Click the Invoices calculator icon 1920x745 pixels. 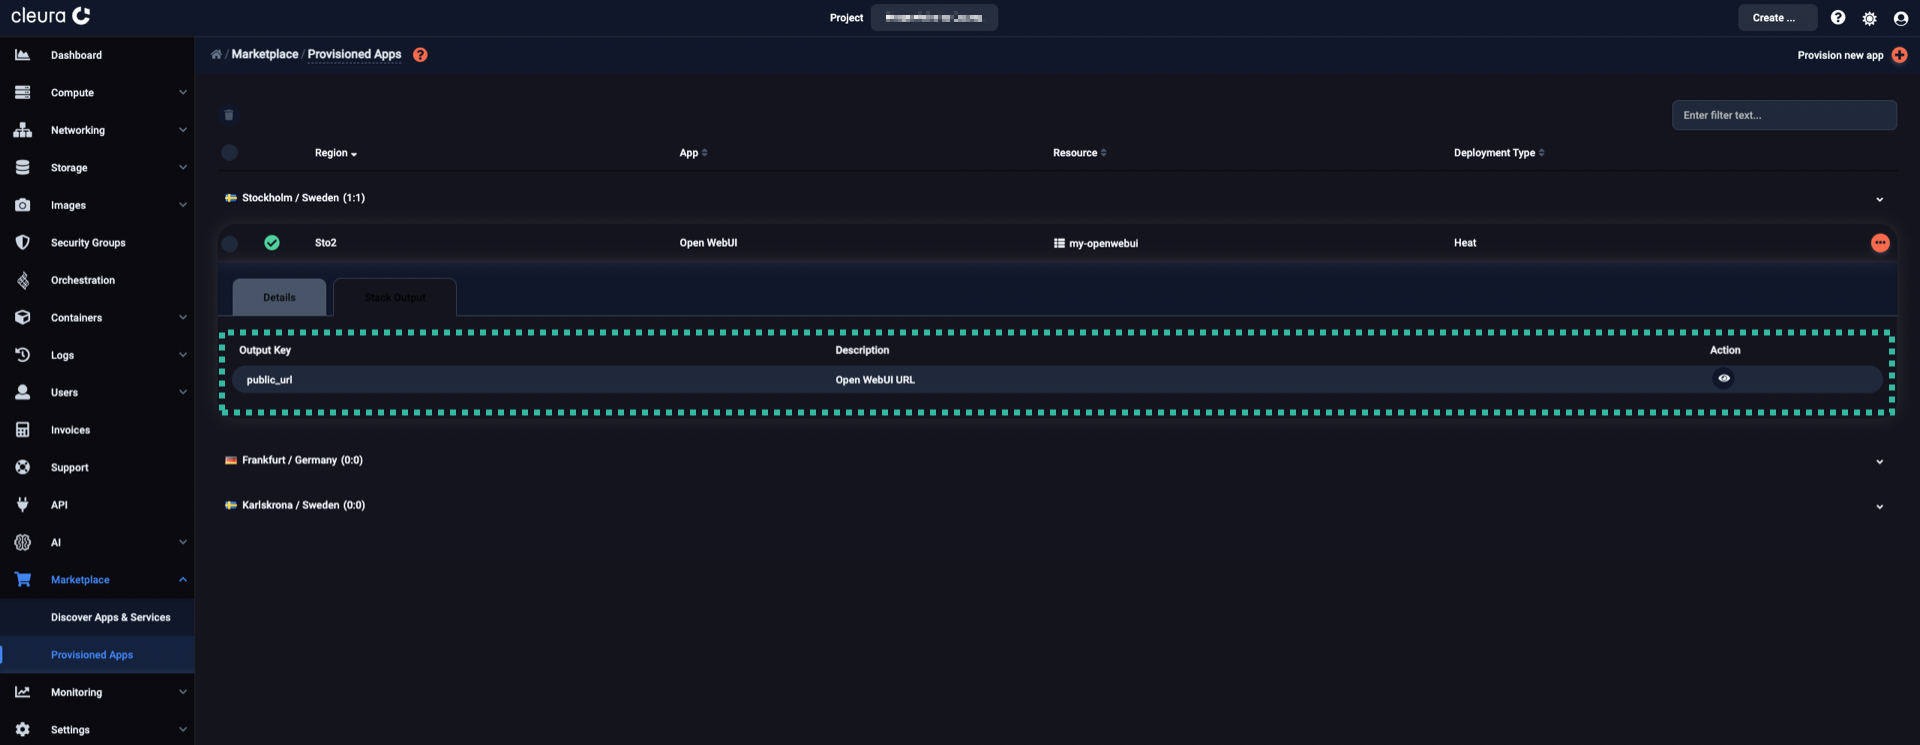[22, 430]
